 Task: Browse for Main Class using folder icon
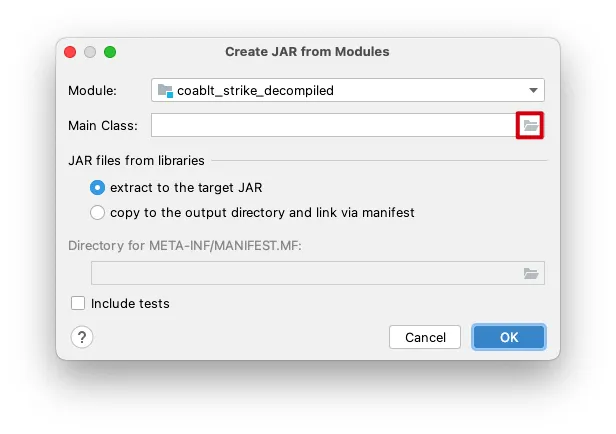(x=530, y=125)
